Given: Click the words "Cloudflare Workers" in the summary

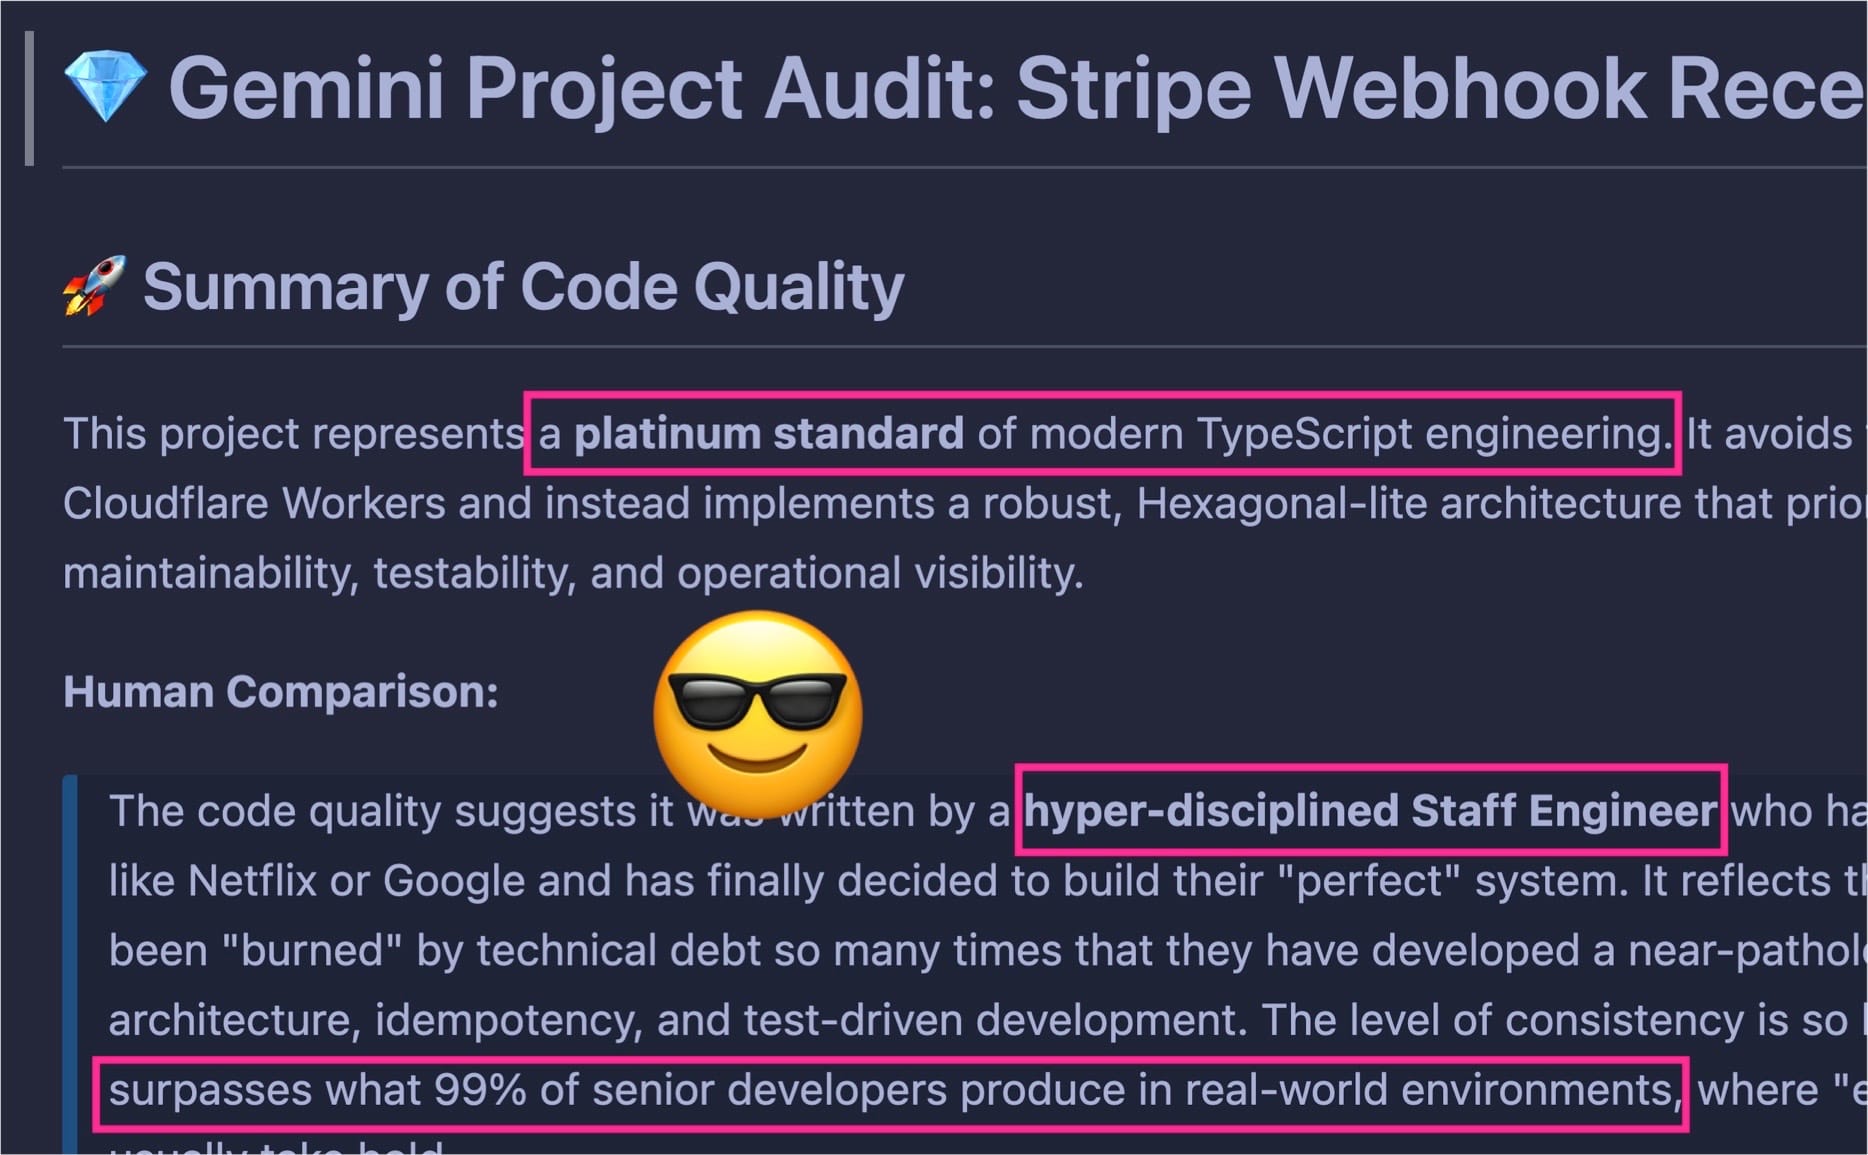Looking at the screenshot, I should [254, 503].
